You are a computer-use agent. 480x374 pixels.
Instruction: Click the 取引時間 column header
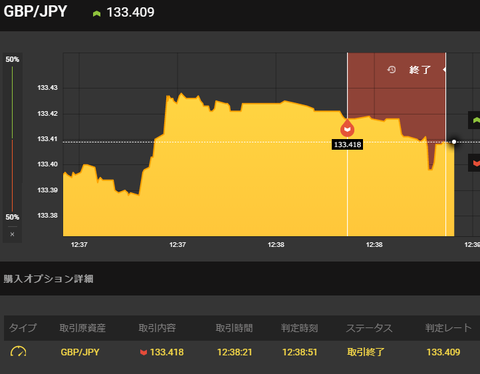point(234,328)
